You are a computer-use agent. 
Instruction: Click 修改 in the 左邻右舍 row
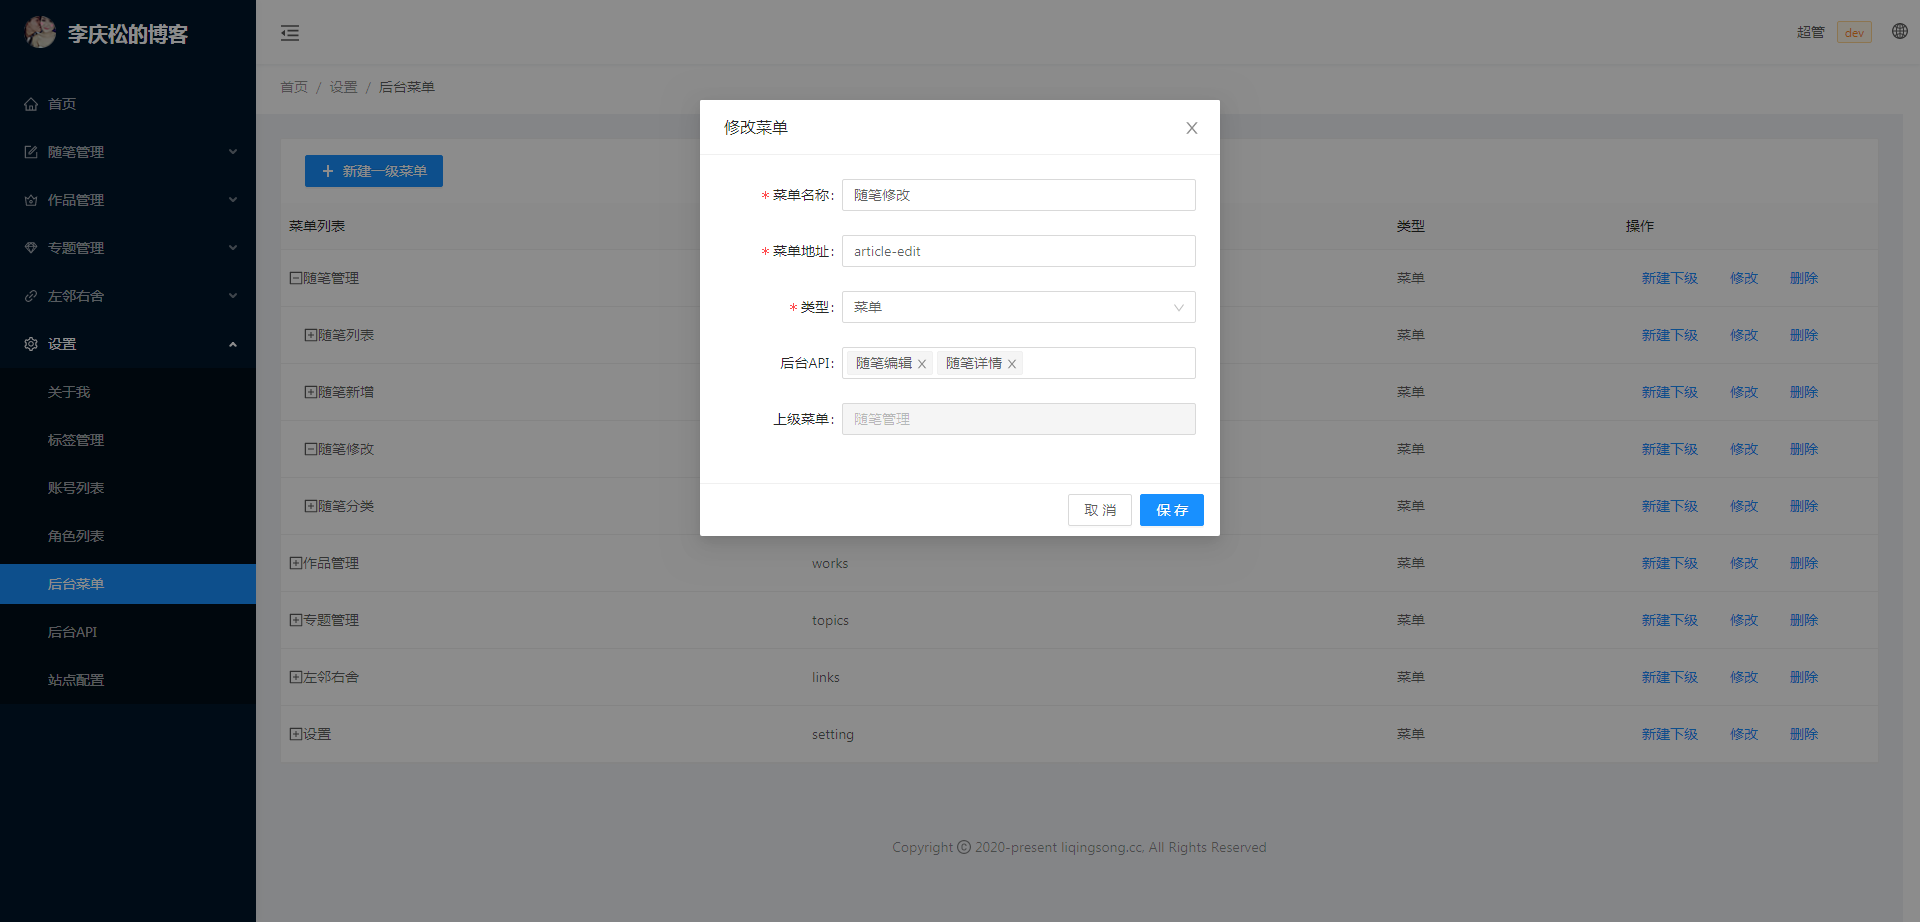(1744, 677)
